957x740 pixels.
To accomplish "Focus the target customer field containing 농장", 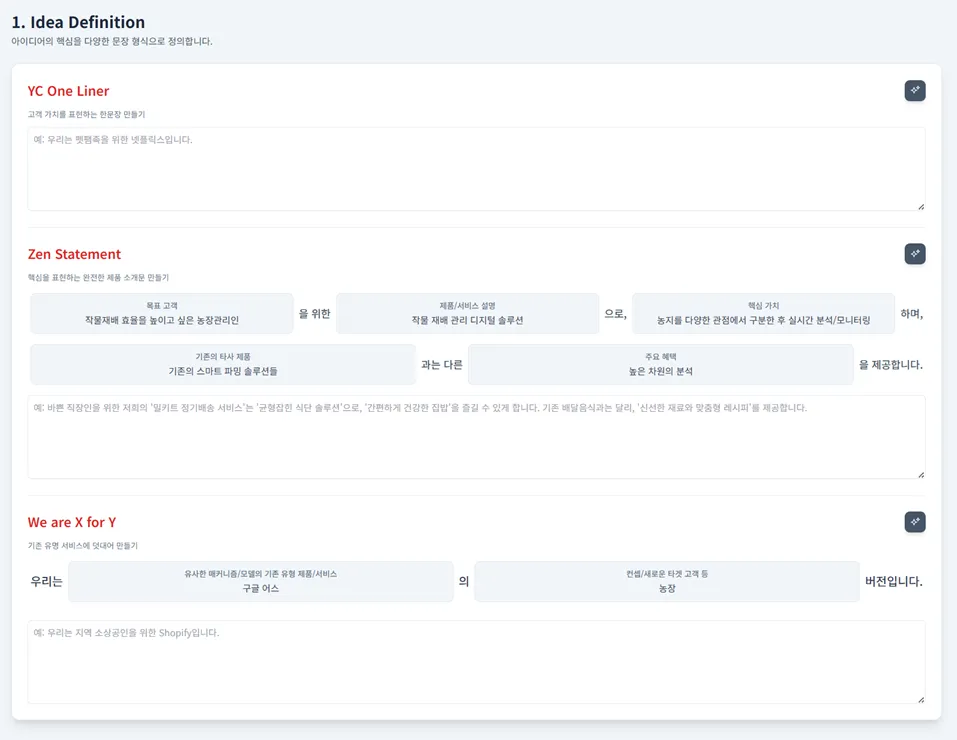I will pos(666,582).
